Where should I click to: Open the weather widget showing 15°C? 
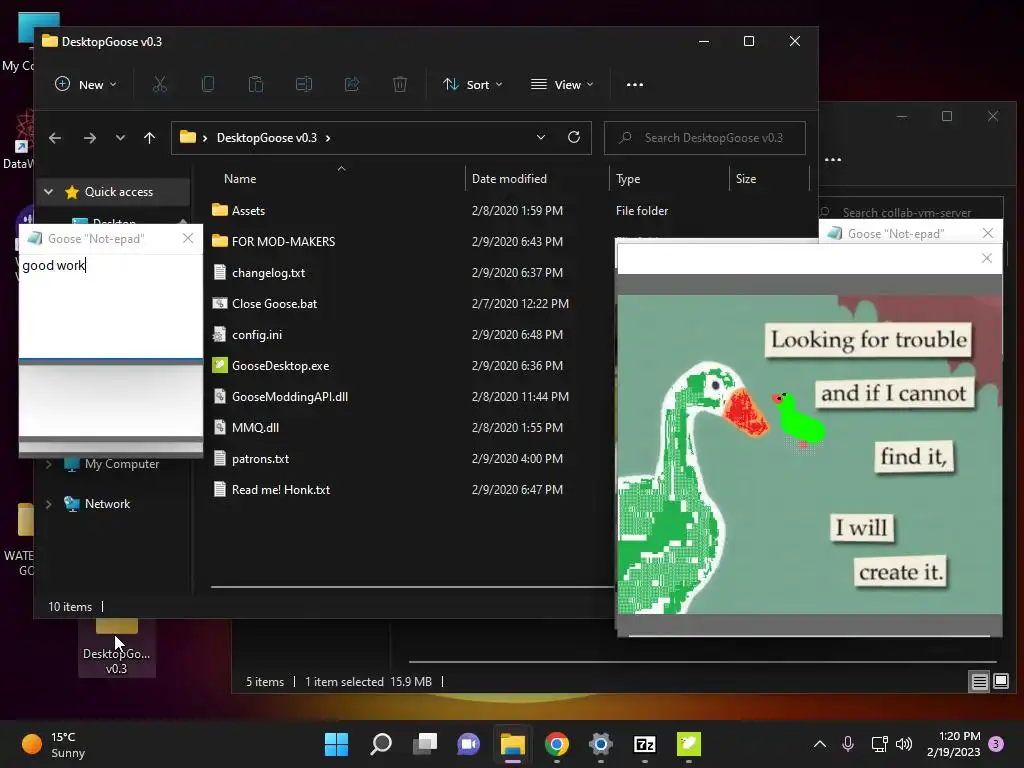pos(54,744)
